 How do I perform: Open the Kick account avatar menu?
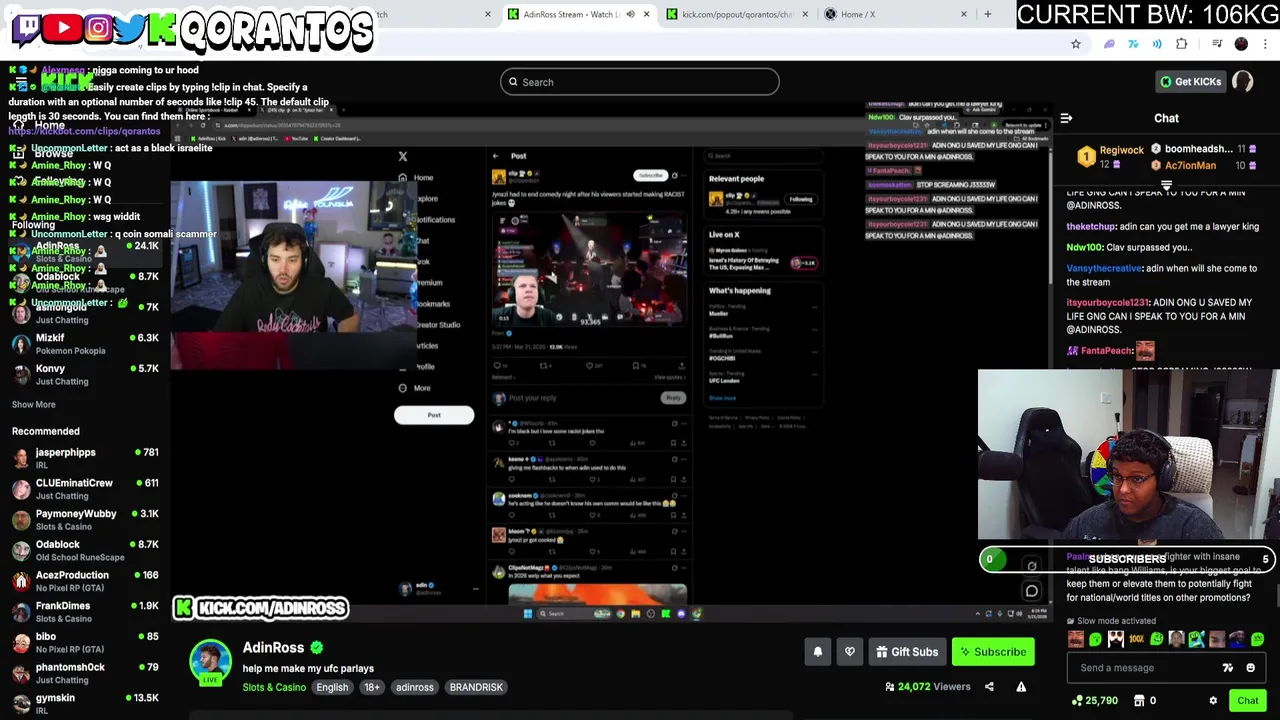pos(1243,82)
